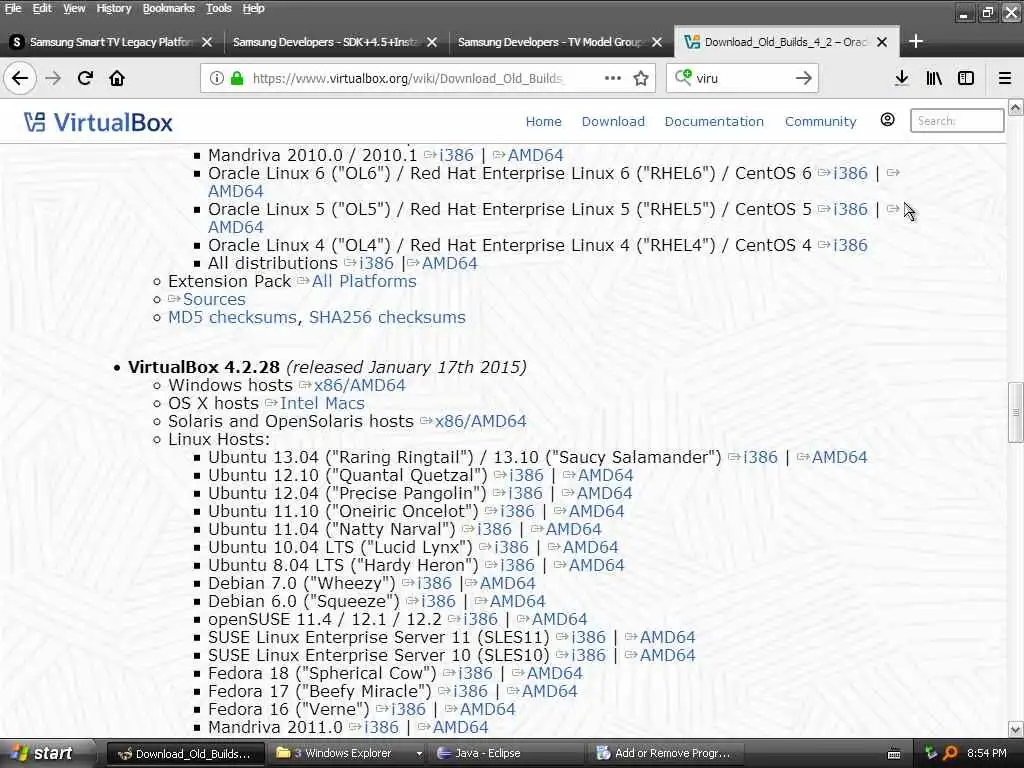Click the VirtualBox logo
The height and width of the screenshot is (768, 1024).
click(98, 122)
